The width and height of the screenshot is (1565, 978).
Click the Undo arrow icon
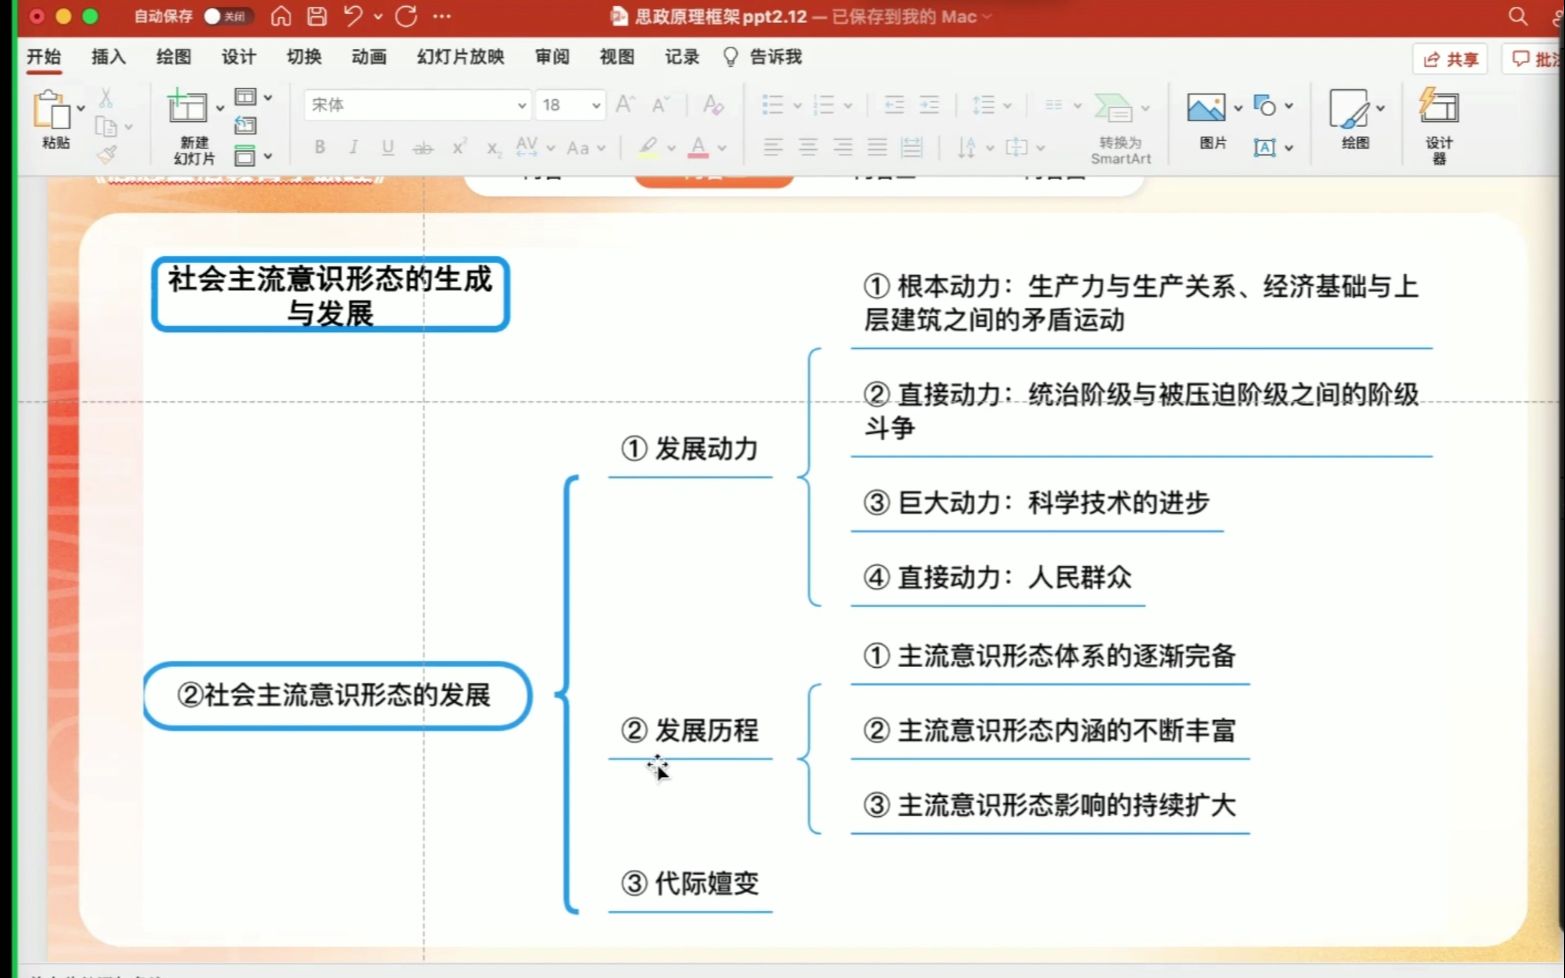(x=352, y=16)
